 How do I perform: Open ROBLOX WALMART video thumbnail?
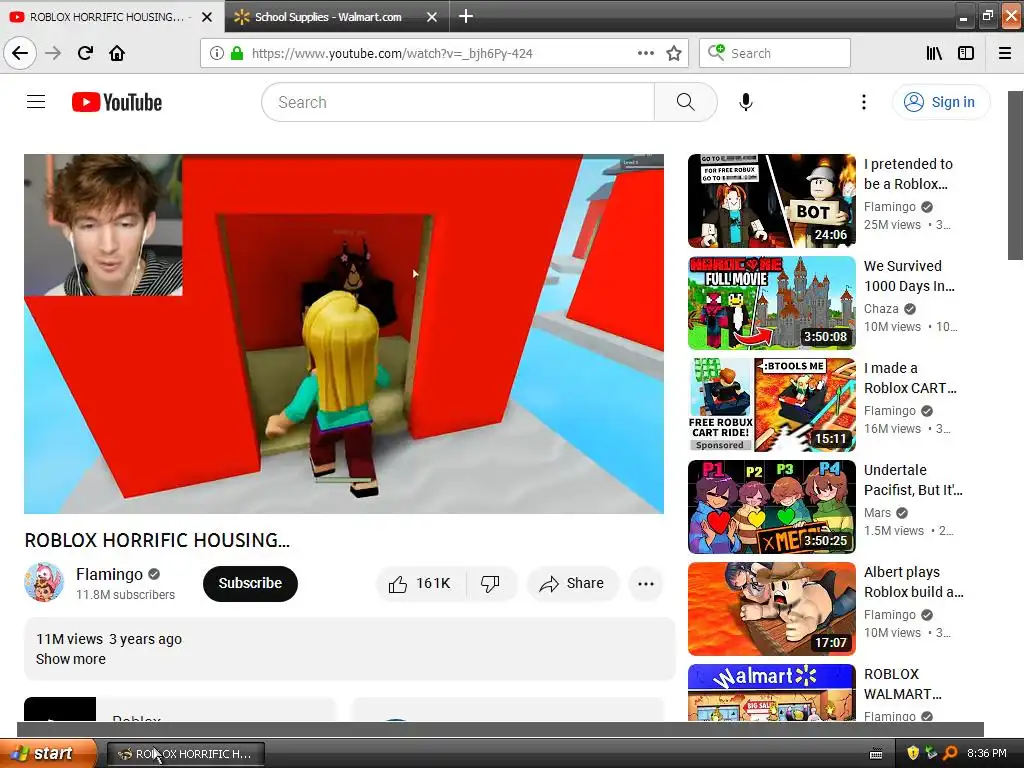(771, 692)
